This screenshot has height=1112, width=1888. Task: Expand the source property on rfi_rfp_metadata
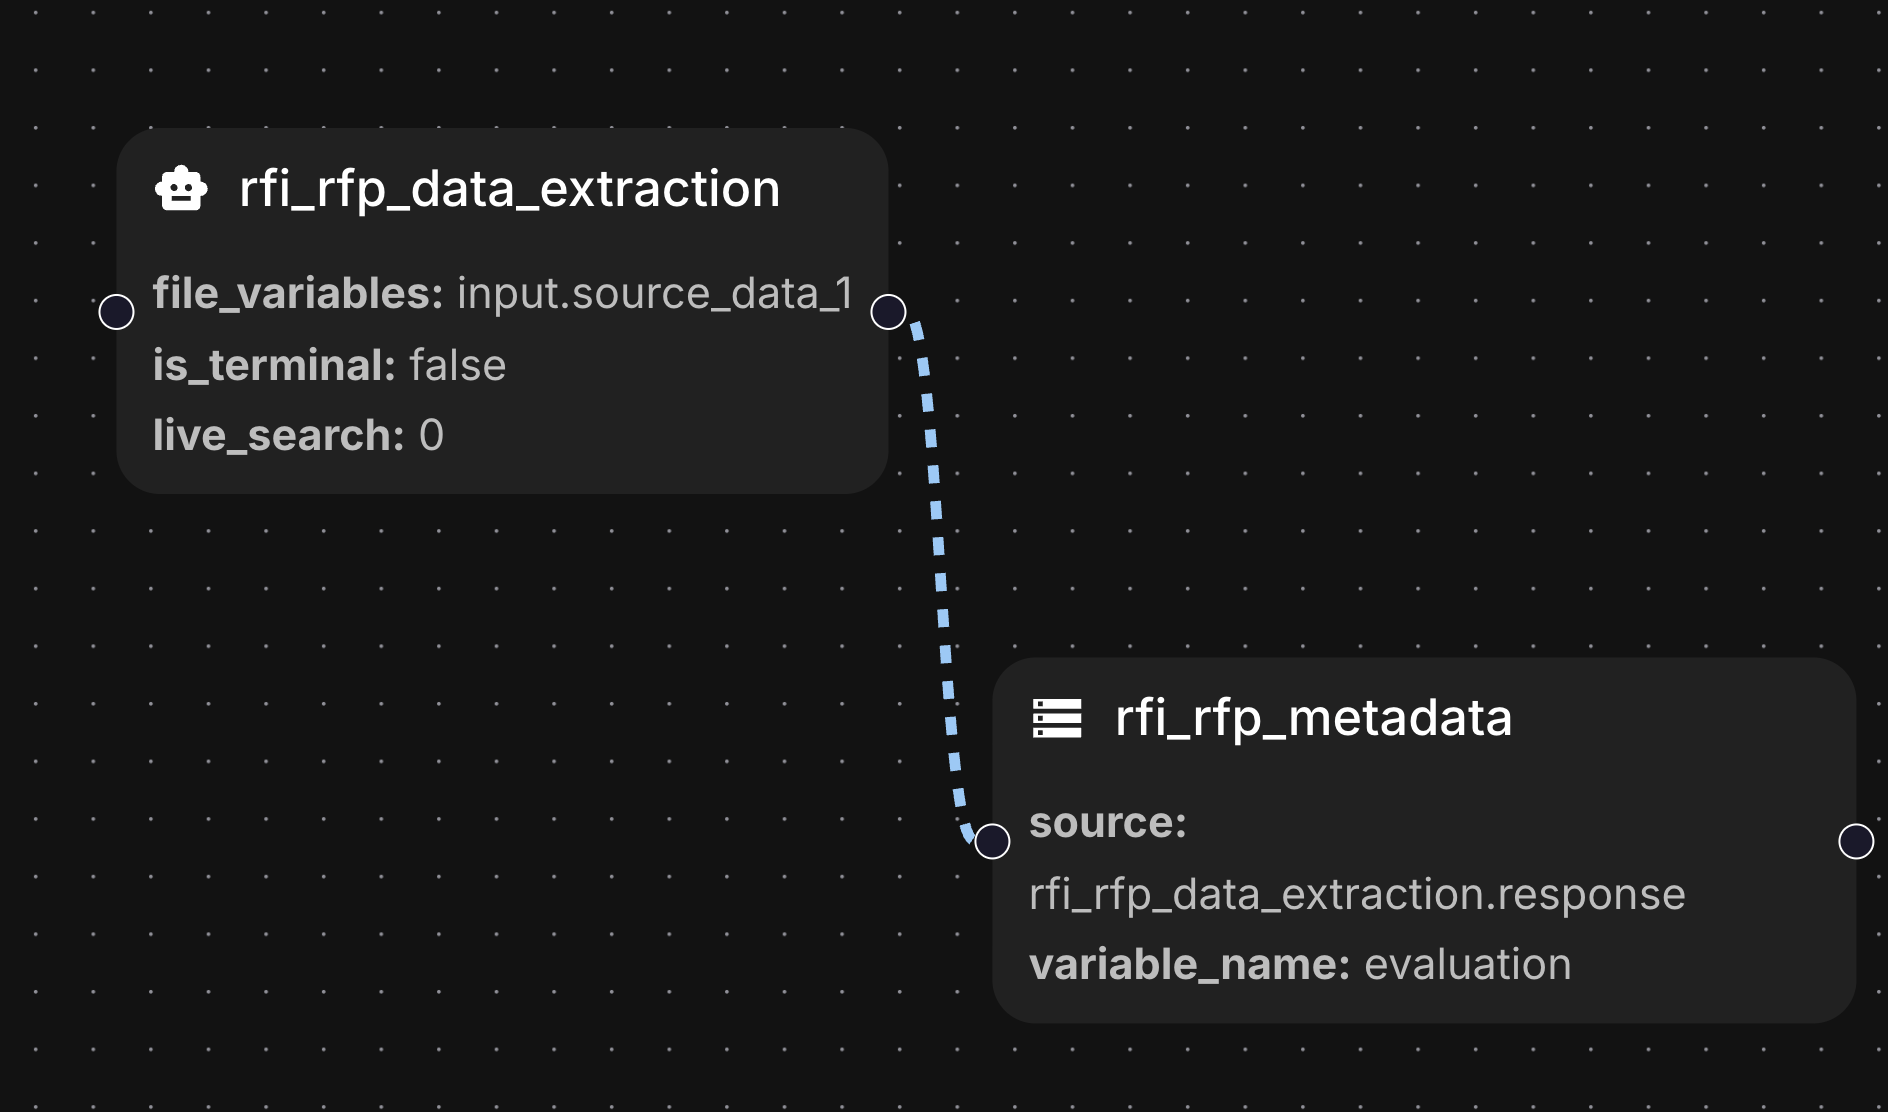coord(1105,823)
